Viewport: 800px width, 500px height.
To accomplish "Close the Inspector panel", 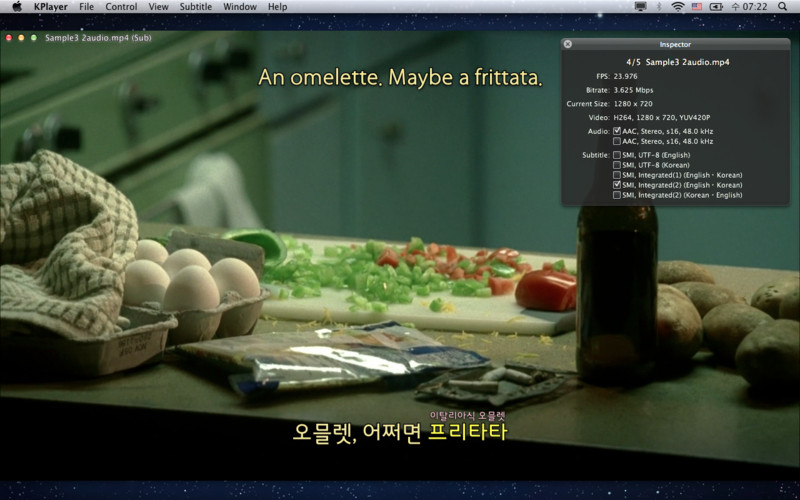I will pyautogui.click(x=568, y=44).
